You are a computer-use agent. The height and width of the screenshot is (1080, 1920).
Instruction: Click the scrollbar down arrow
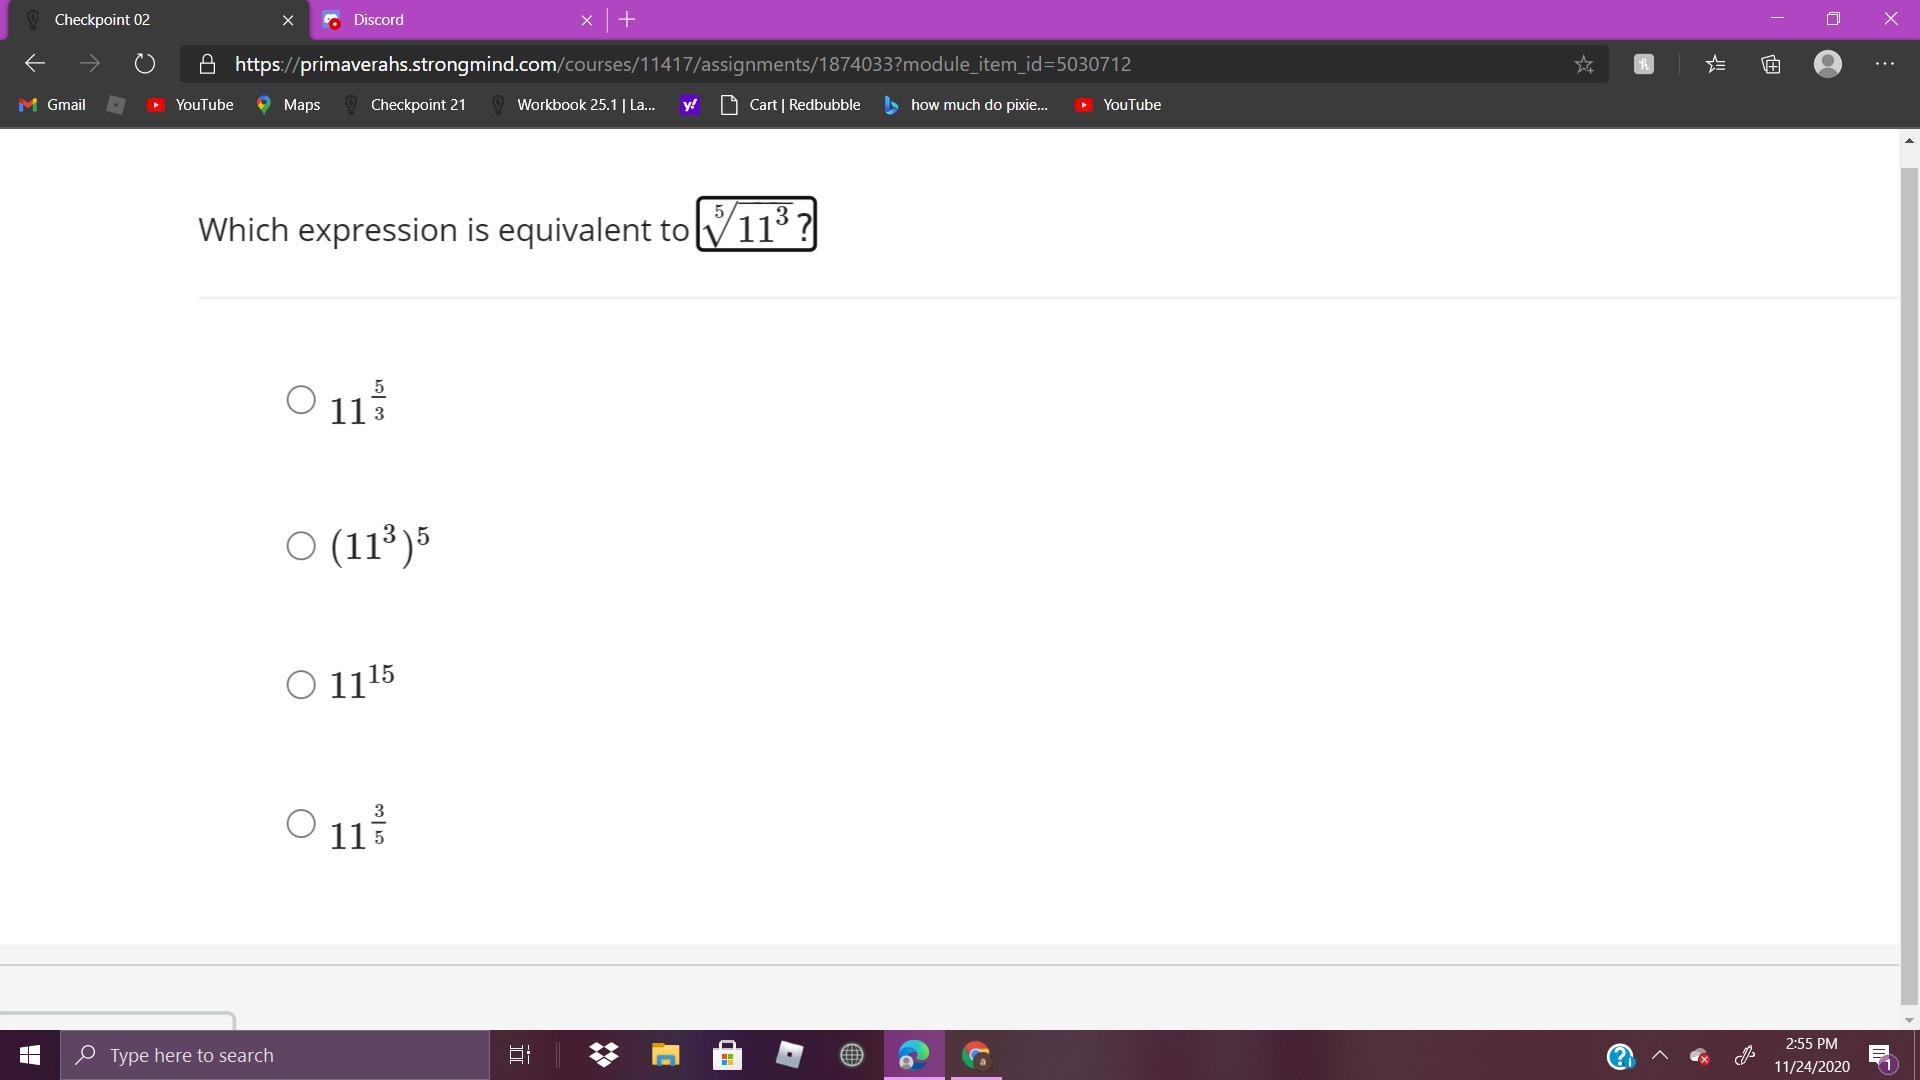1909,1020
